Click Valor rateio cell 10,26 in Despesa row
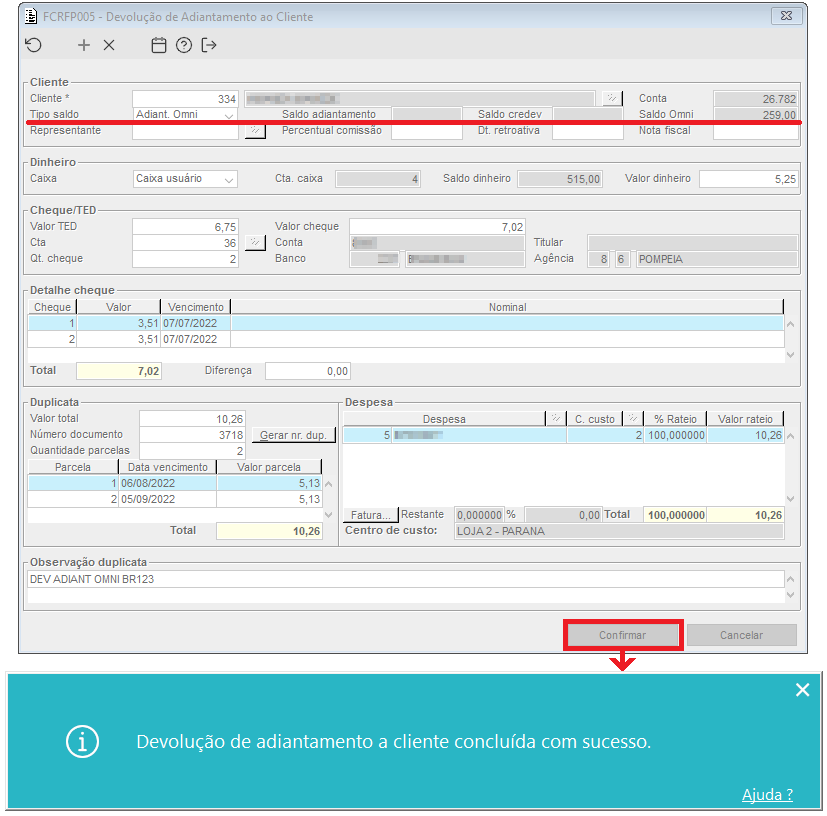Viewport: 827px width, 816px height. click(745, 435)
